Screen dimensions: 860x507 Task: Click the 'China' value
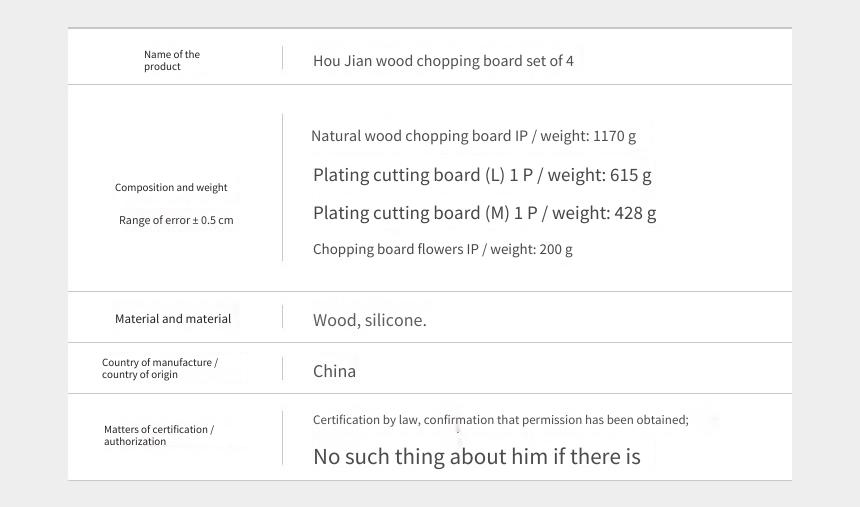point(334,371)
